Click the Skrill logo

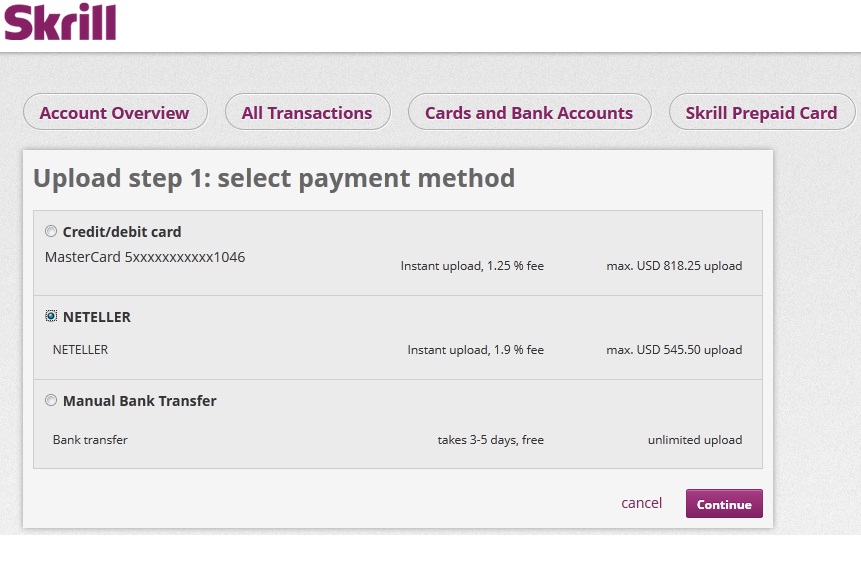click(60, 22)
